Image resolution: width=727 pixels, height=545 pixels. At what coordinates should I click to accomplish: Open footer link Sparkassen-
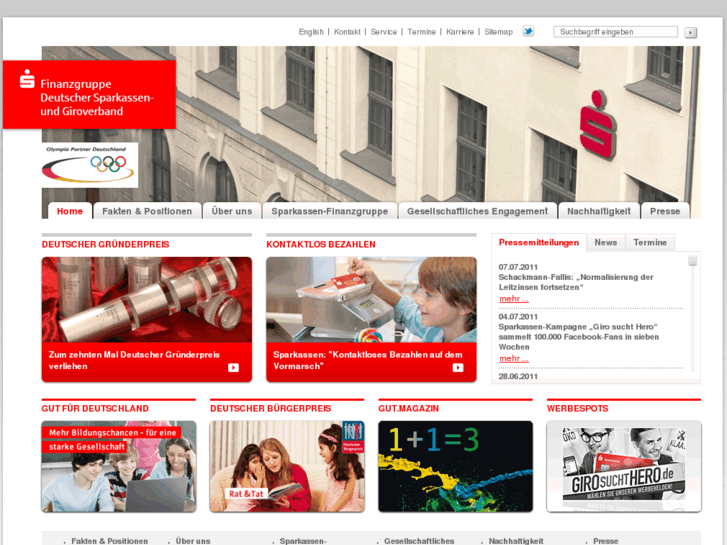tap(303, 541)
